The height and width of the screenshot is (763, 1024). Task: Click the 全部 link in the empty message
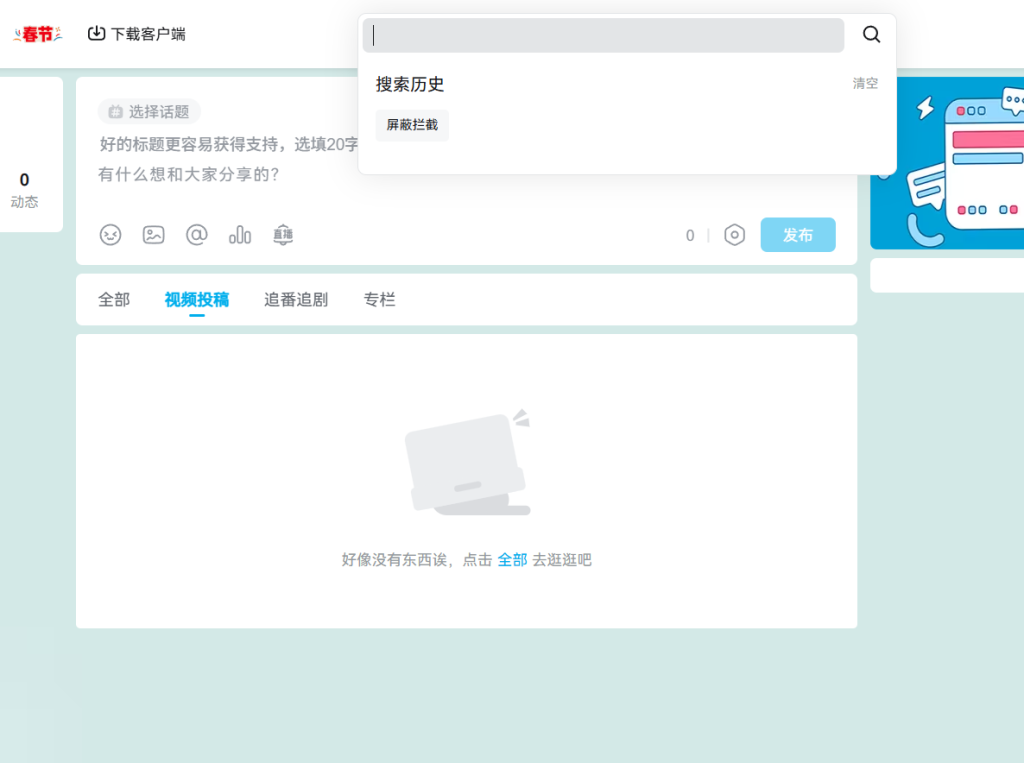pyautogui.click(x=512, y=560)
